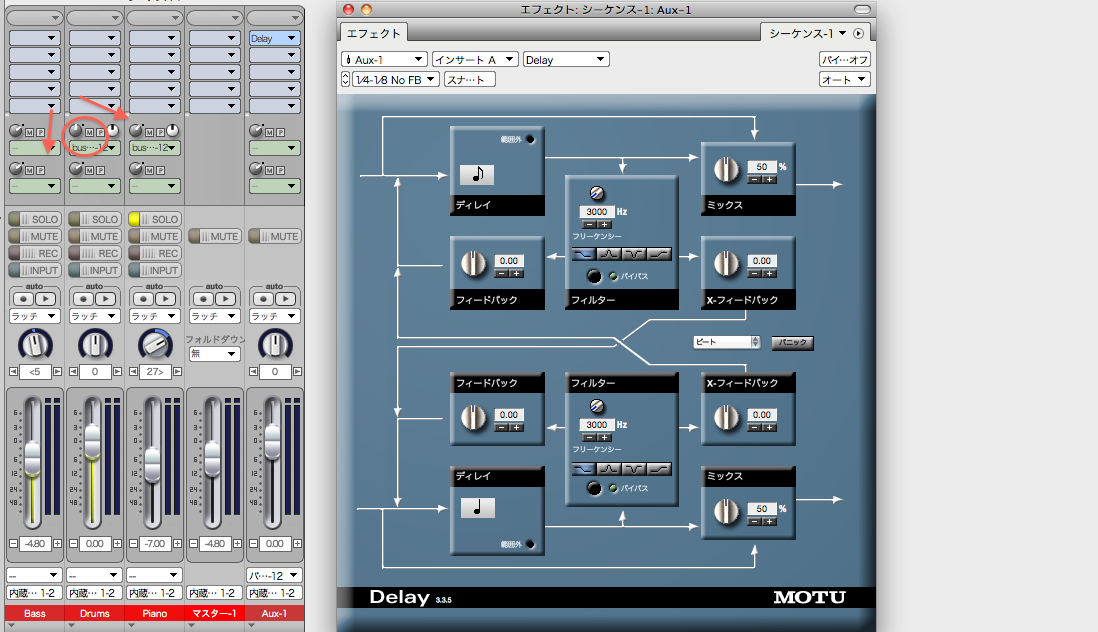
Task: Open the Aux-1 track selector dropdown
Action: (384, 59)
